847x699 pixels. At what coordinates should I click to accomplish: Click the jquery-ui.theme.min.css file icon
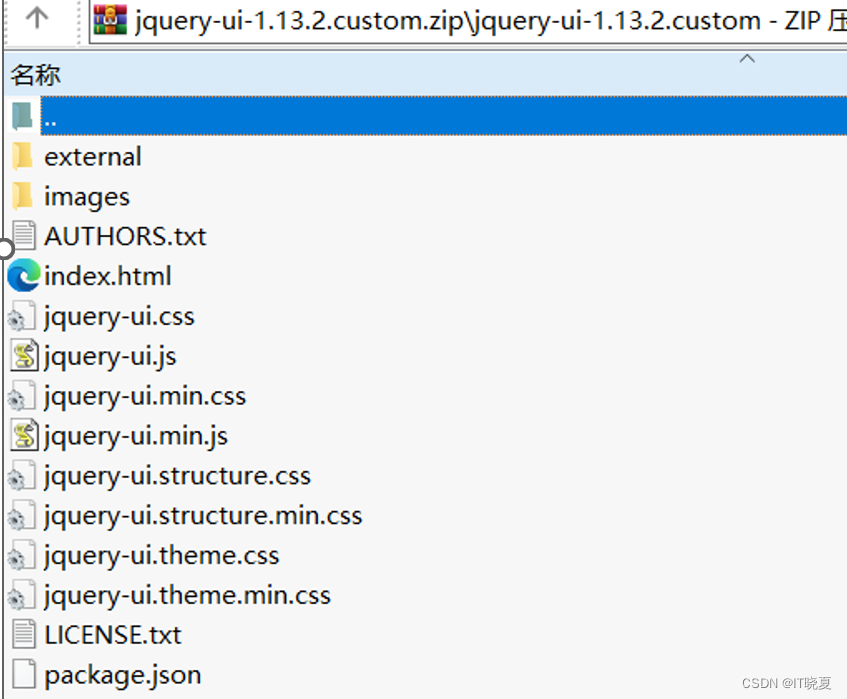(22, 595)
